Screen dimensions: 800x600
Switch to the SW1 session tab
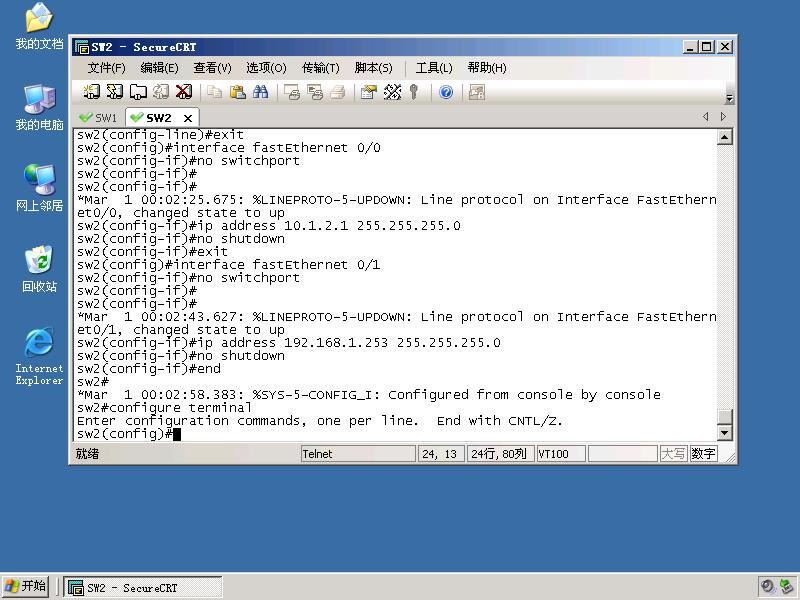click(x=99, y=118)
